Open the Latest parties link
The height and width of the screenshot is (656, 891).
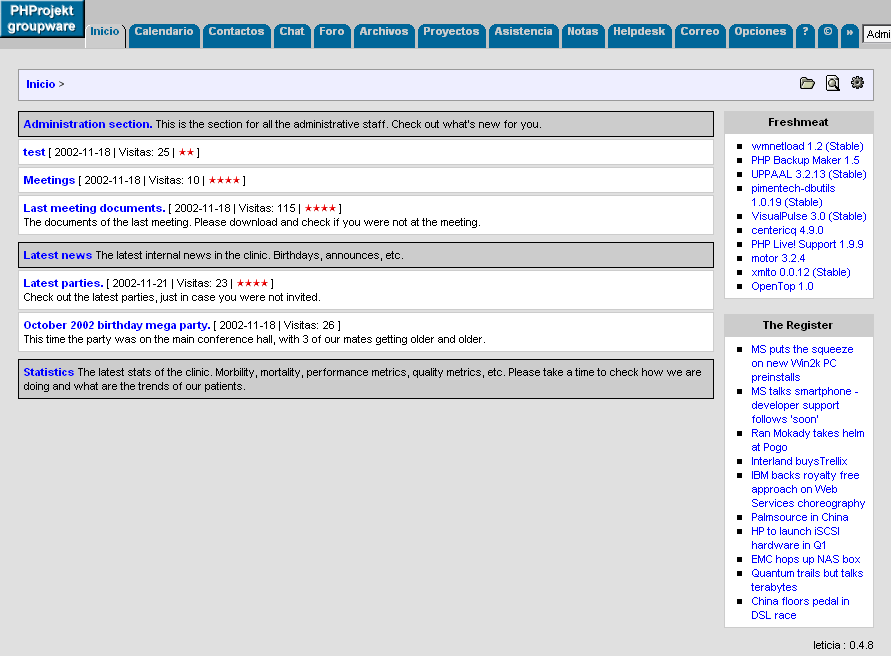pyautogui.click(x=63, y=283)
